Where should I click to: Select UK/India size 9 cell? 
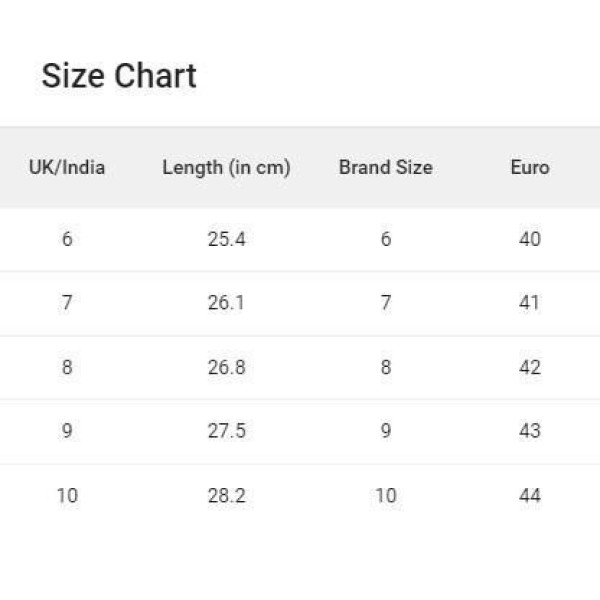click(x=67, y=431)
